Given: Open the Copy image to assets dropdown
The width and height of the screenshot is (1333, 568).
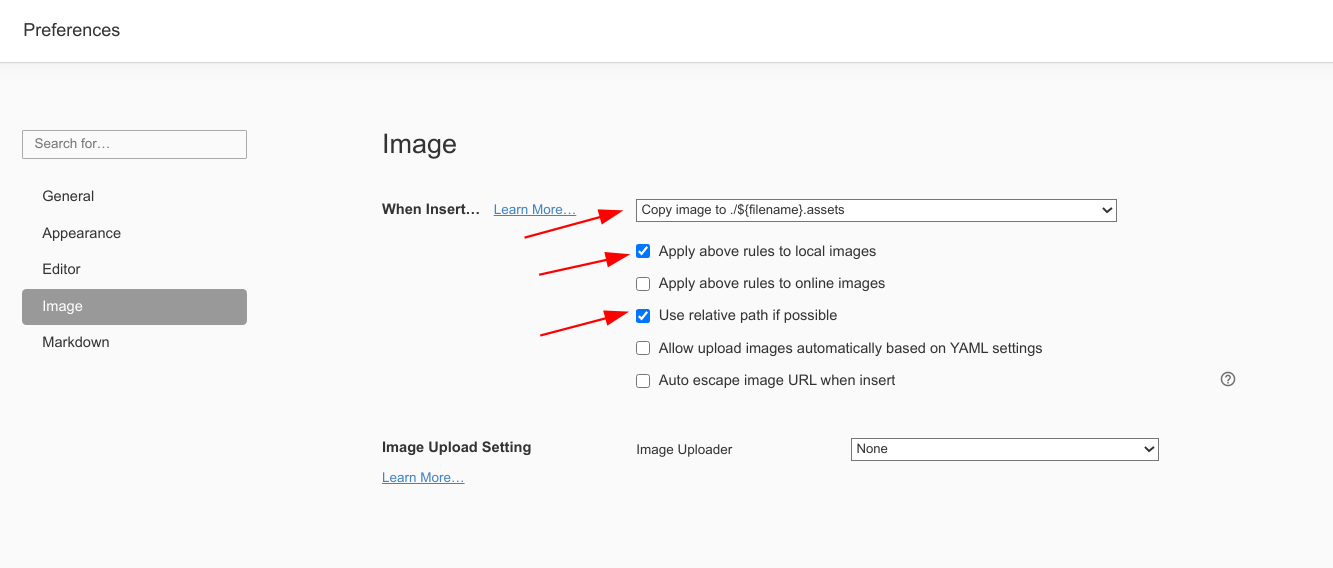Looking at the screenshot, I should (875, 210).
